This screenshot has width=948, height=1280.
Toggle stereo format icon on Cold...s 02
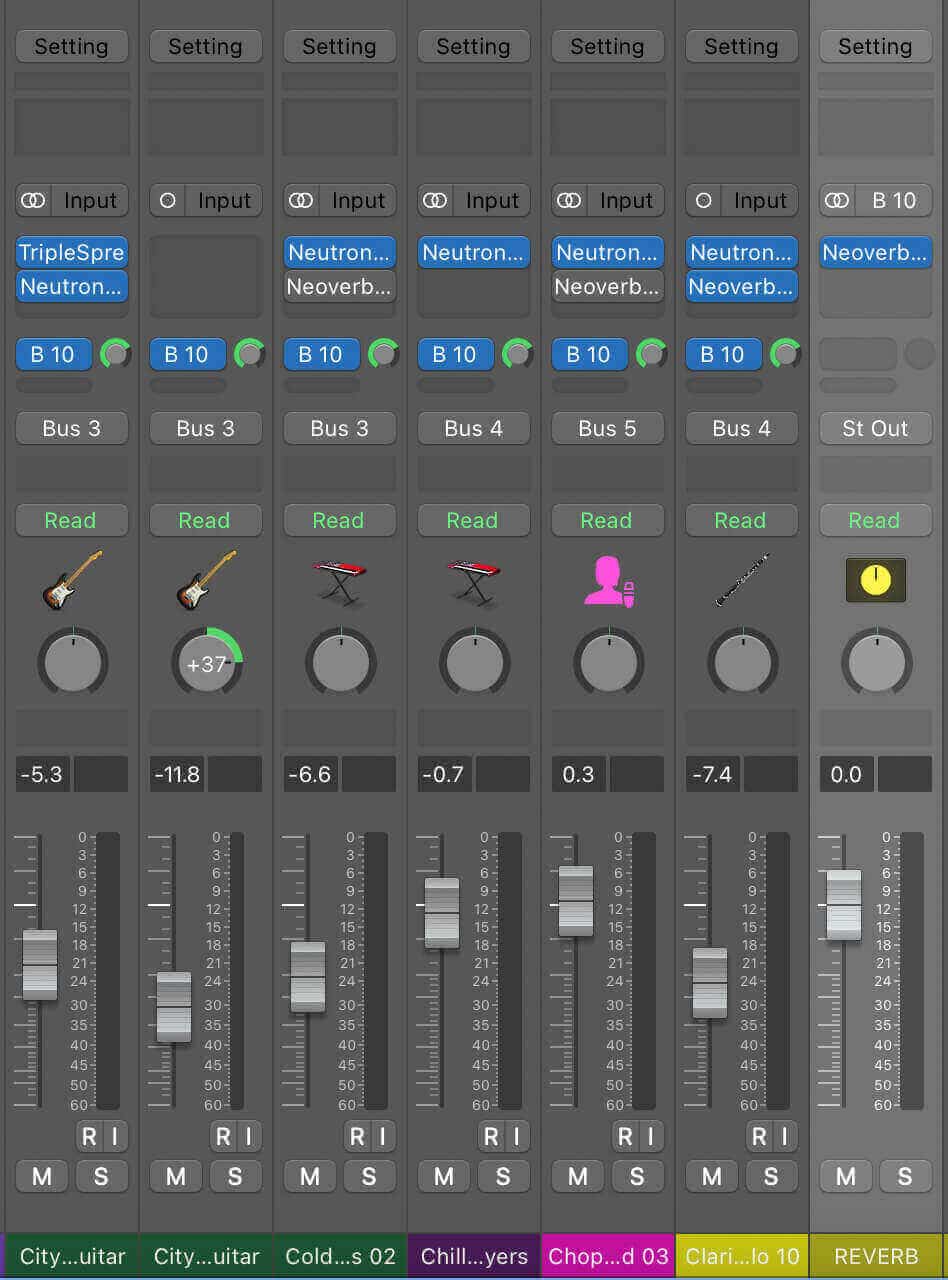click(x=301, y=200)
